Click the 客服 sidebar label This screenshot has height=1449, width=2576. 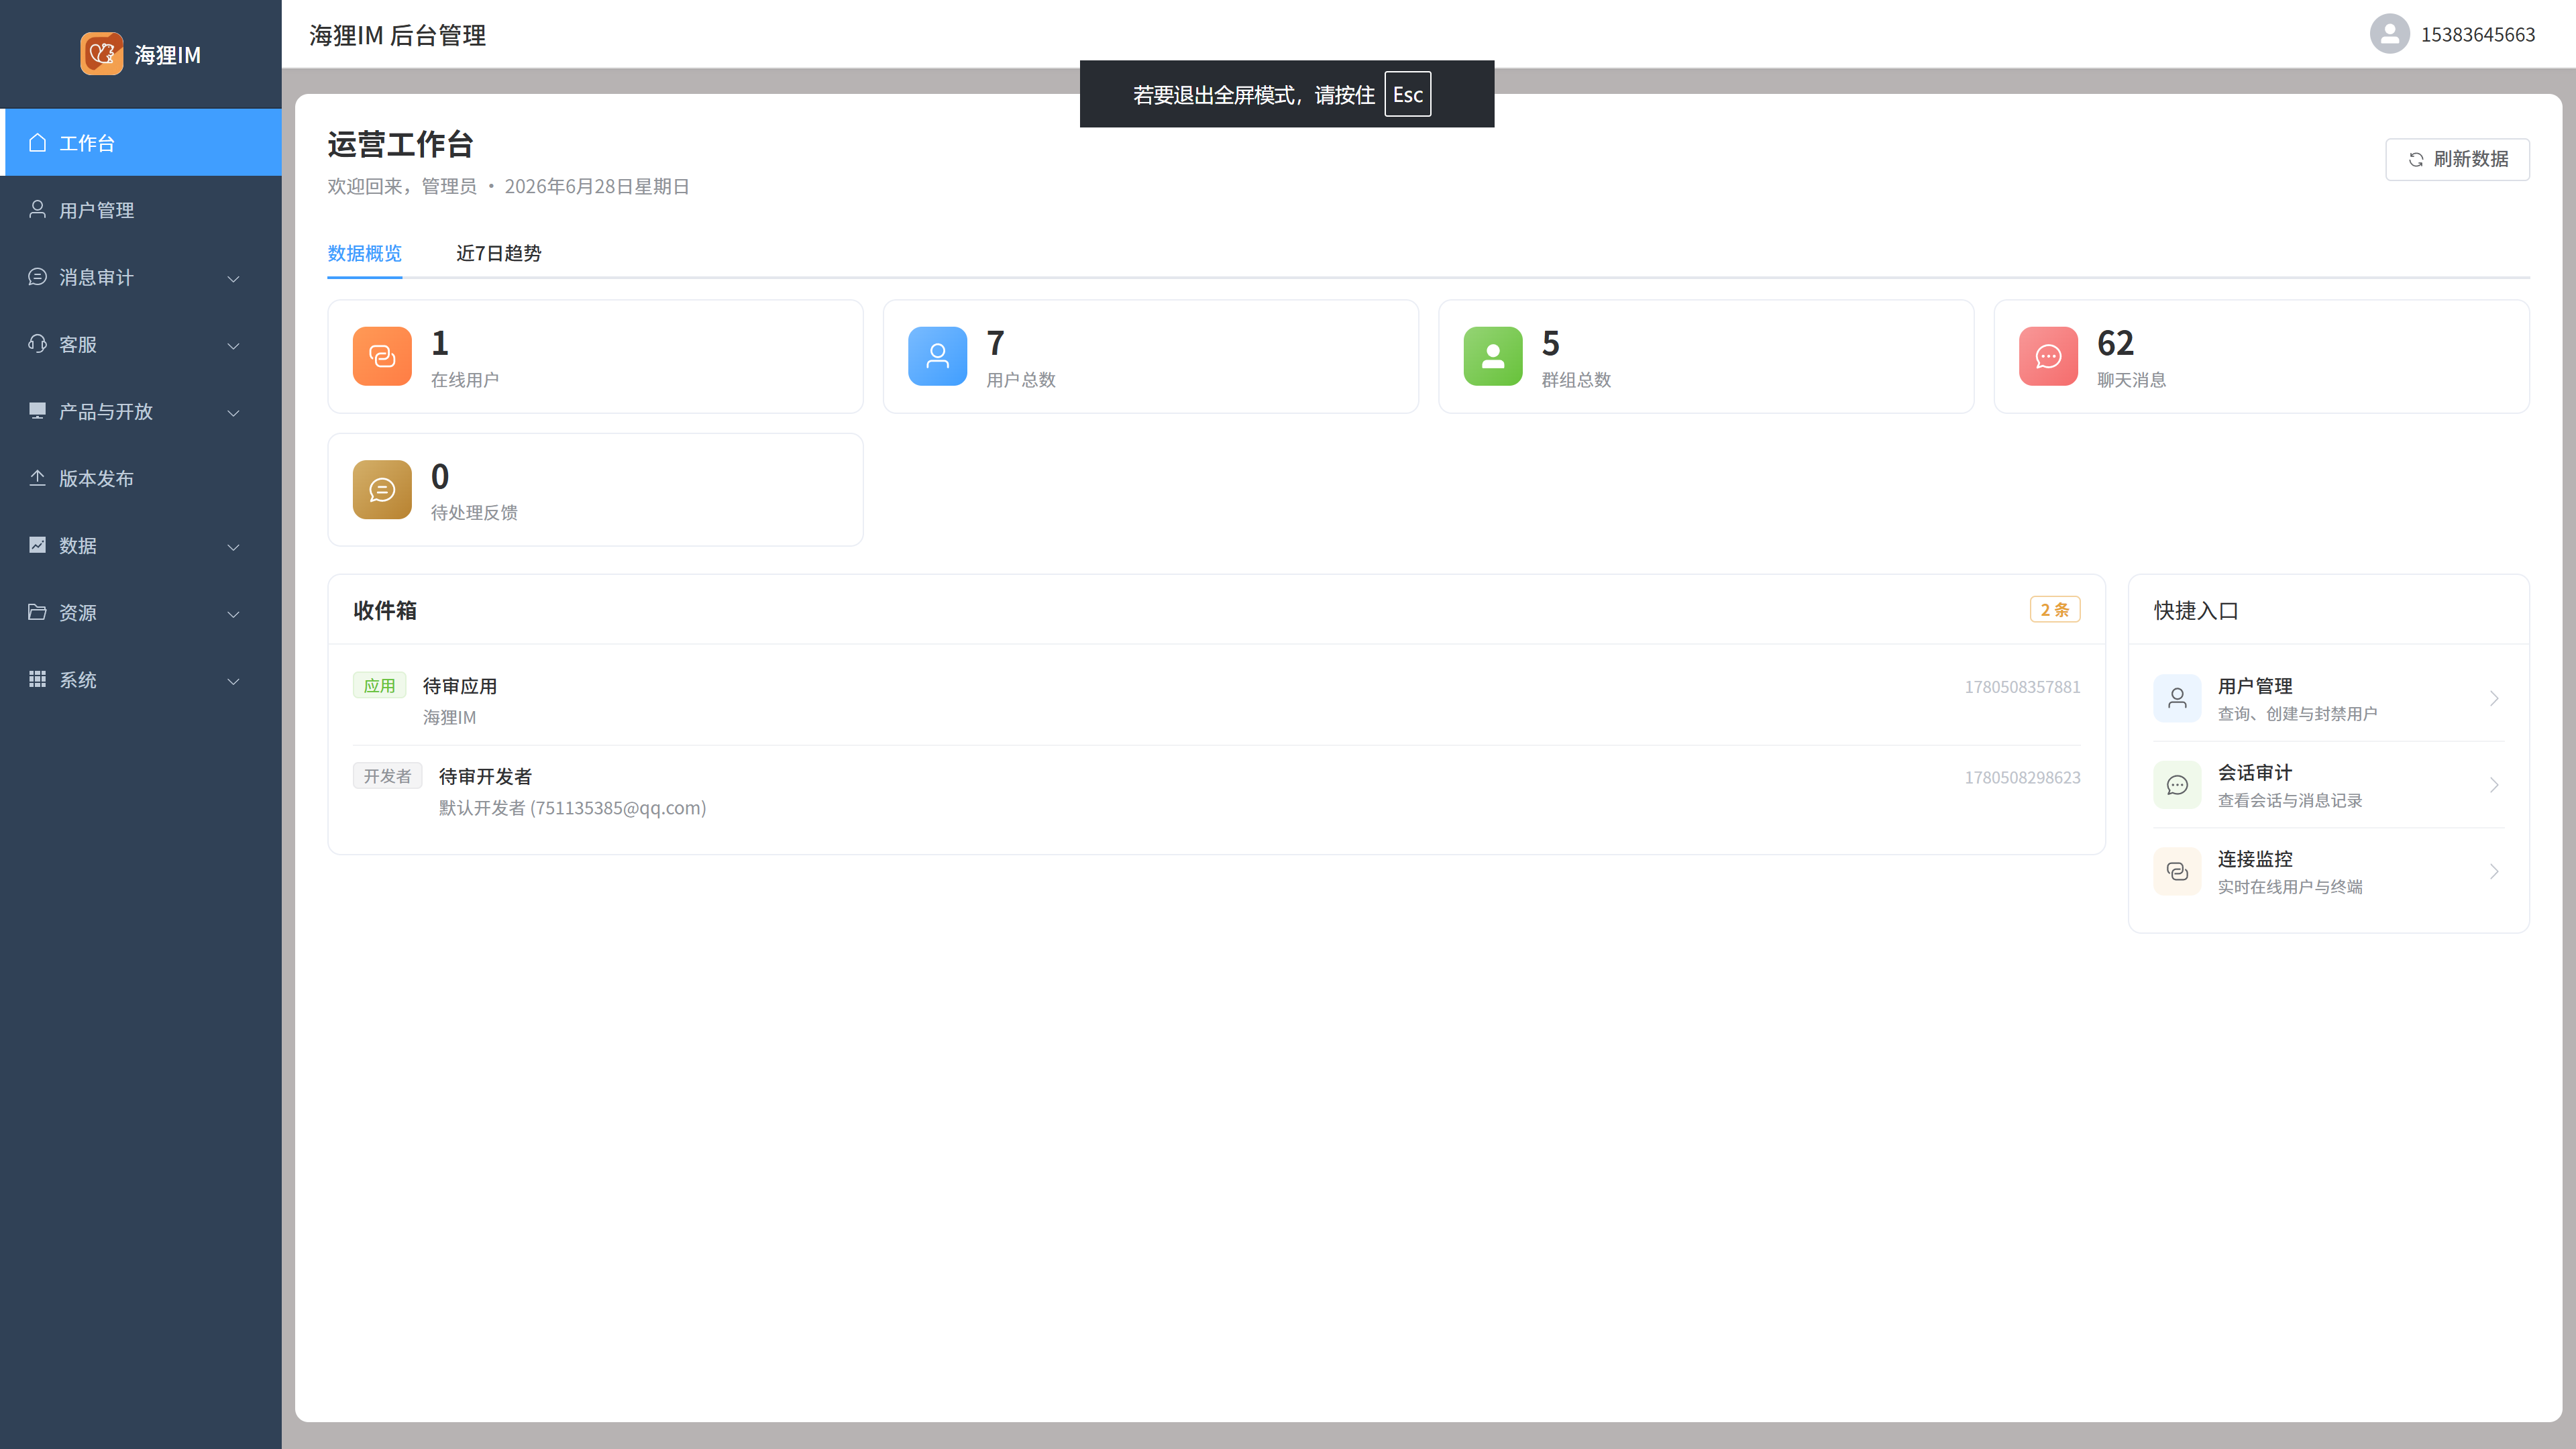[78, 344]
